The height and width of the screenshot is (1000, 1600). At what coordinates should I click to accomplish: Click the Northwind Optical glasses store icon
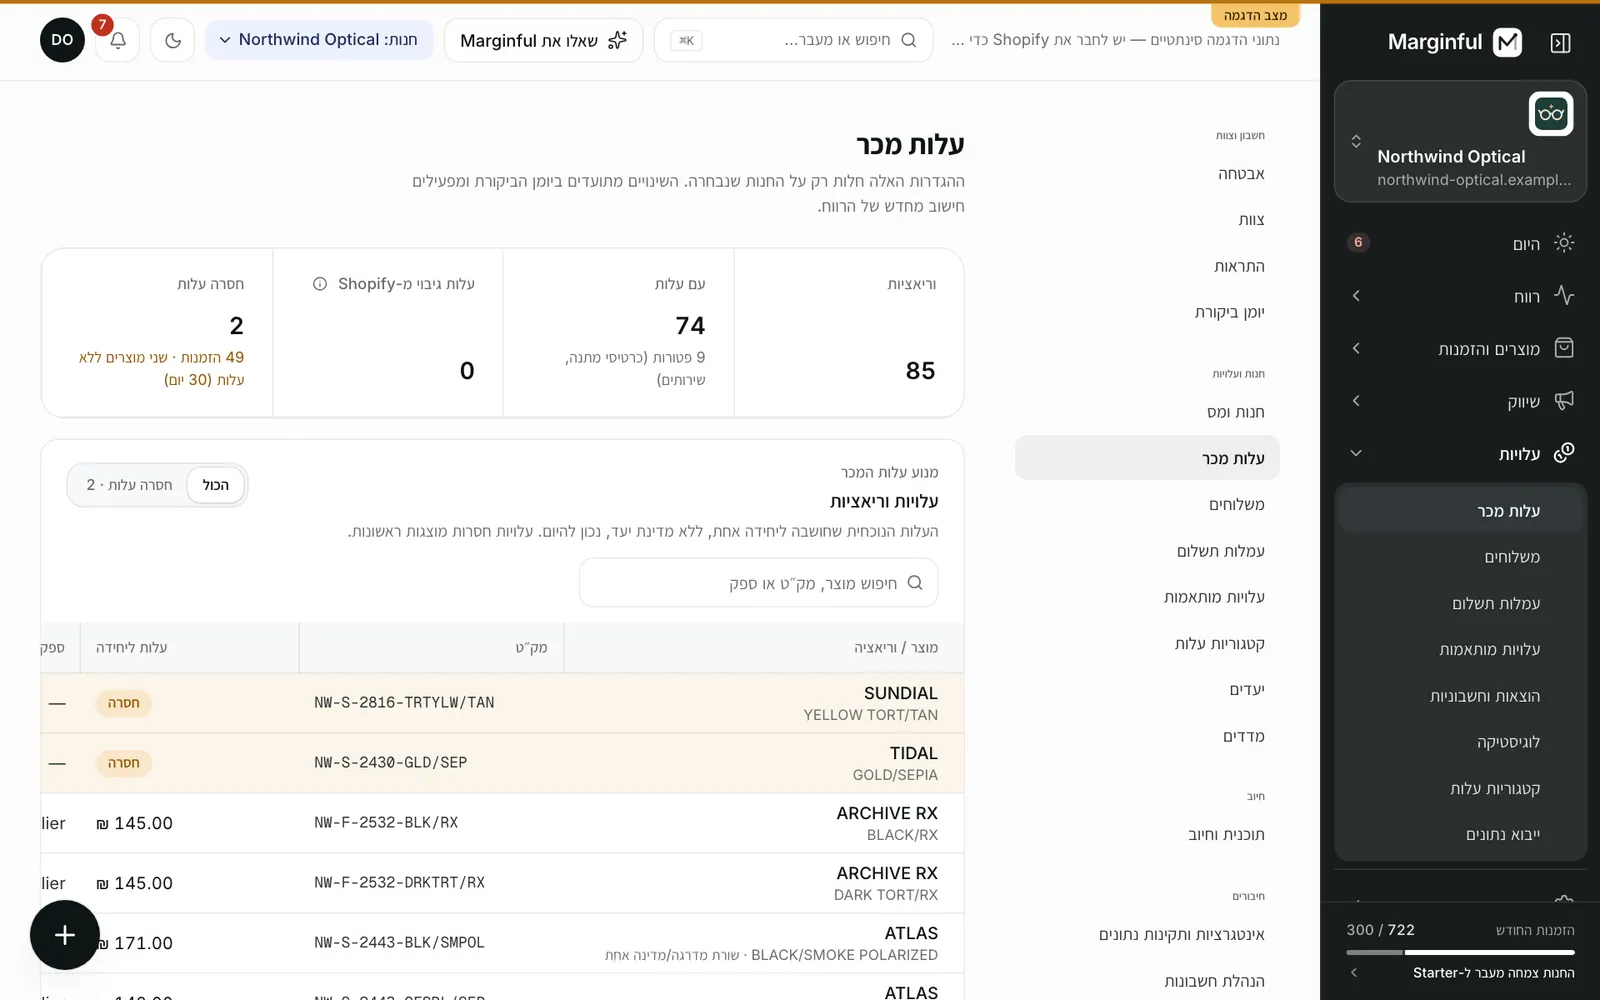(x=1551, y=114)
